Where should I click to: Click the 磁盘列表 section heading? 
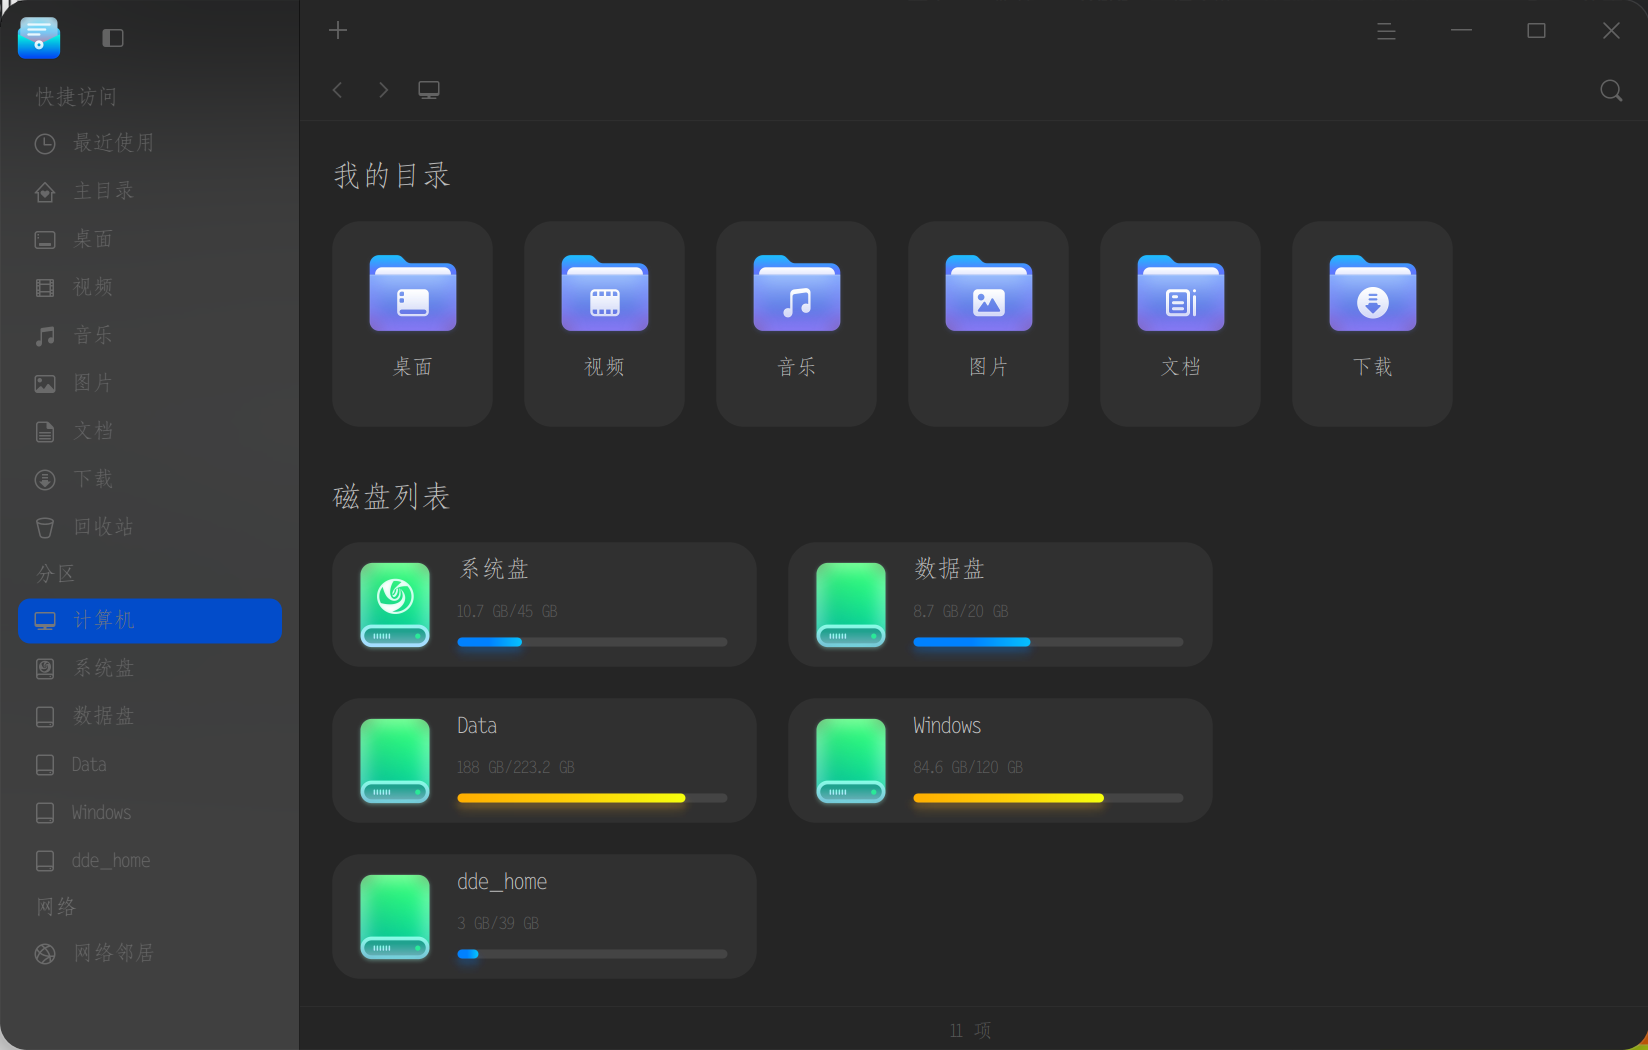click(x=392, y=496)
